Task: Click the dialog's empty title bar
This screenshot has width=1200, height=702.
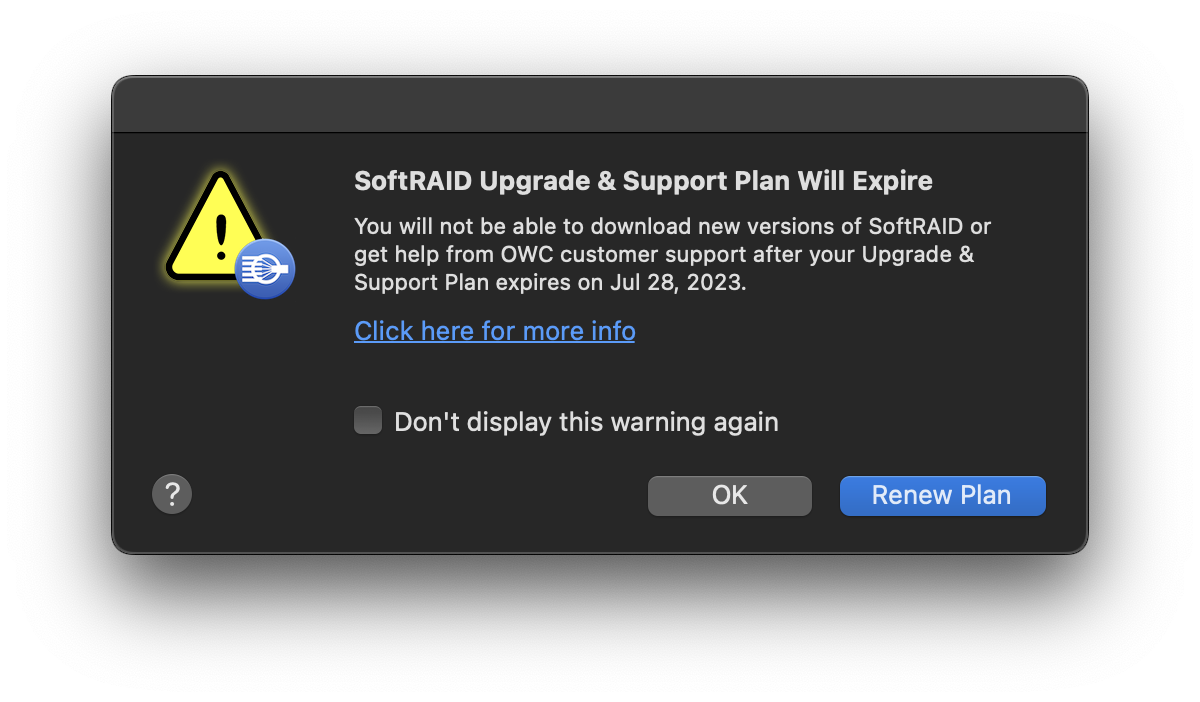Action: point(600,105)
